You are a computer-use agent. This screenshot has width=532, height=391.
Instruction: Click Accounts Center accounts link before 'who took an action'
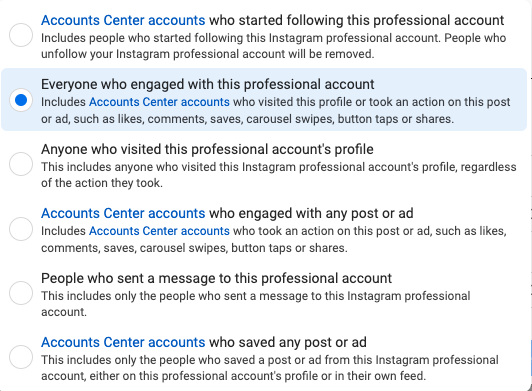[159, 231]
